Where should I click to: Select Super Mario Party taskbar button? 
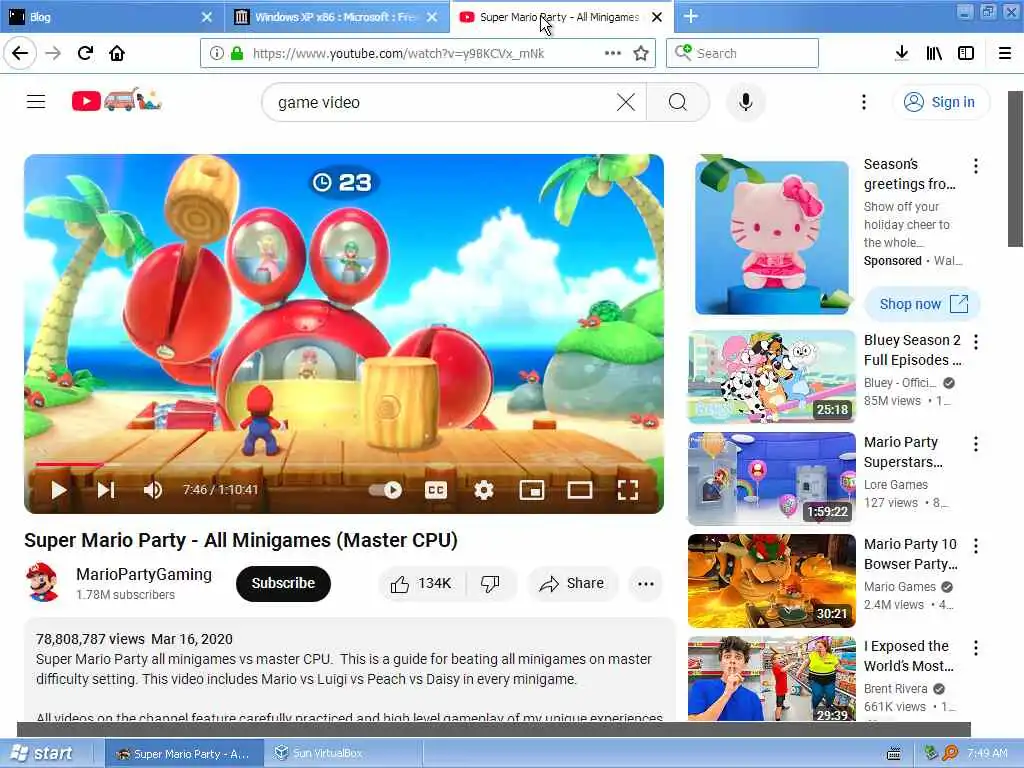[x=184, y=754]
